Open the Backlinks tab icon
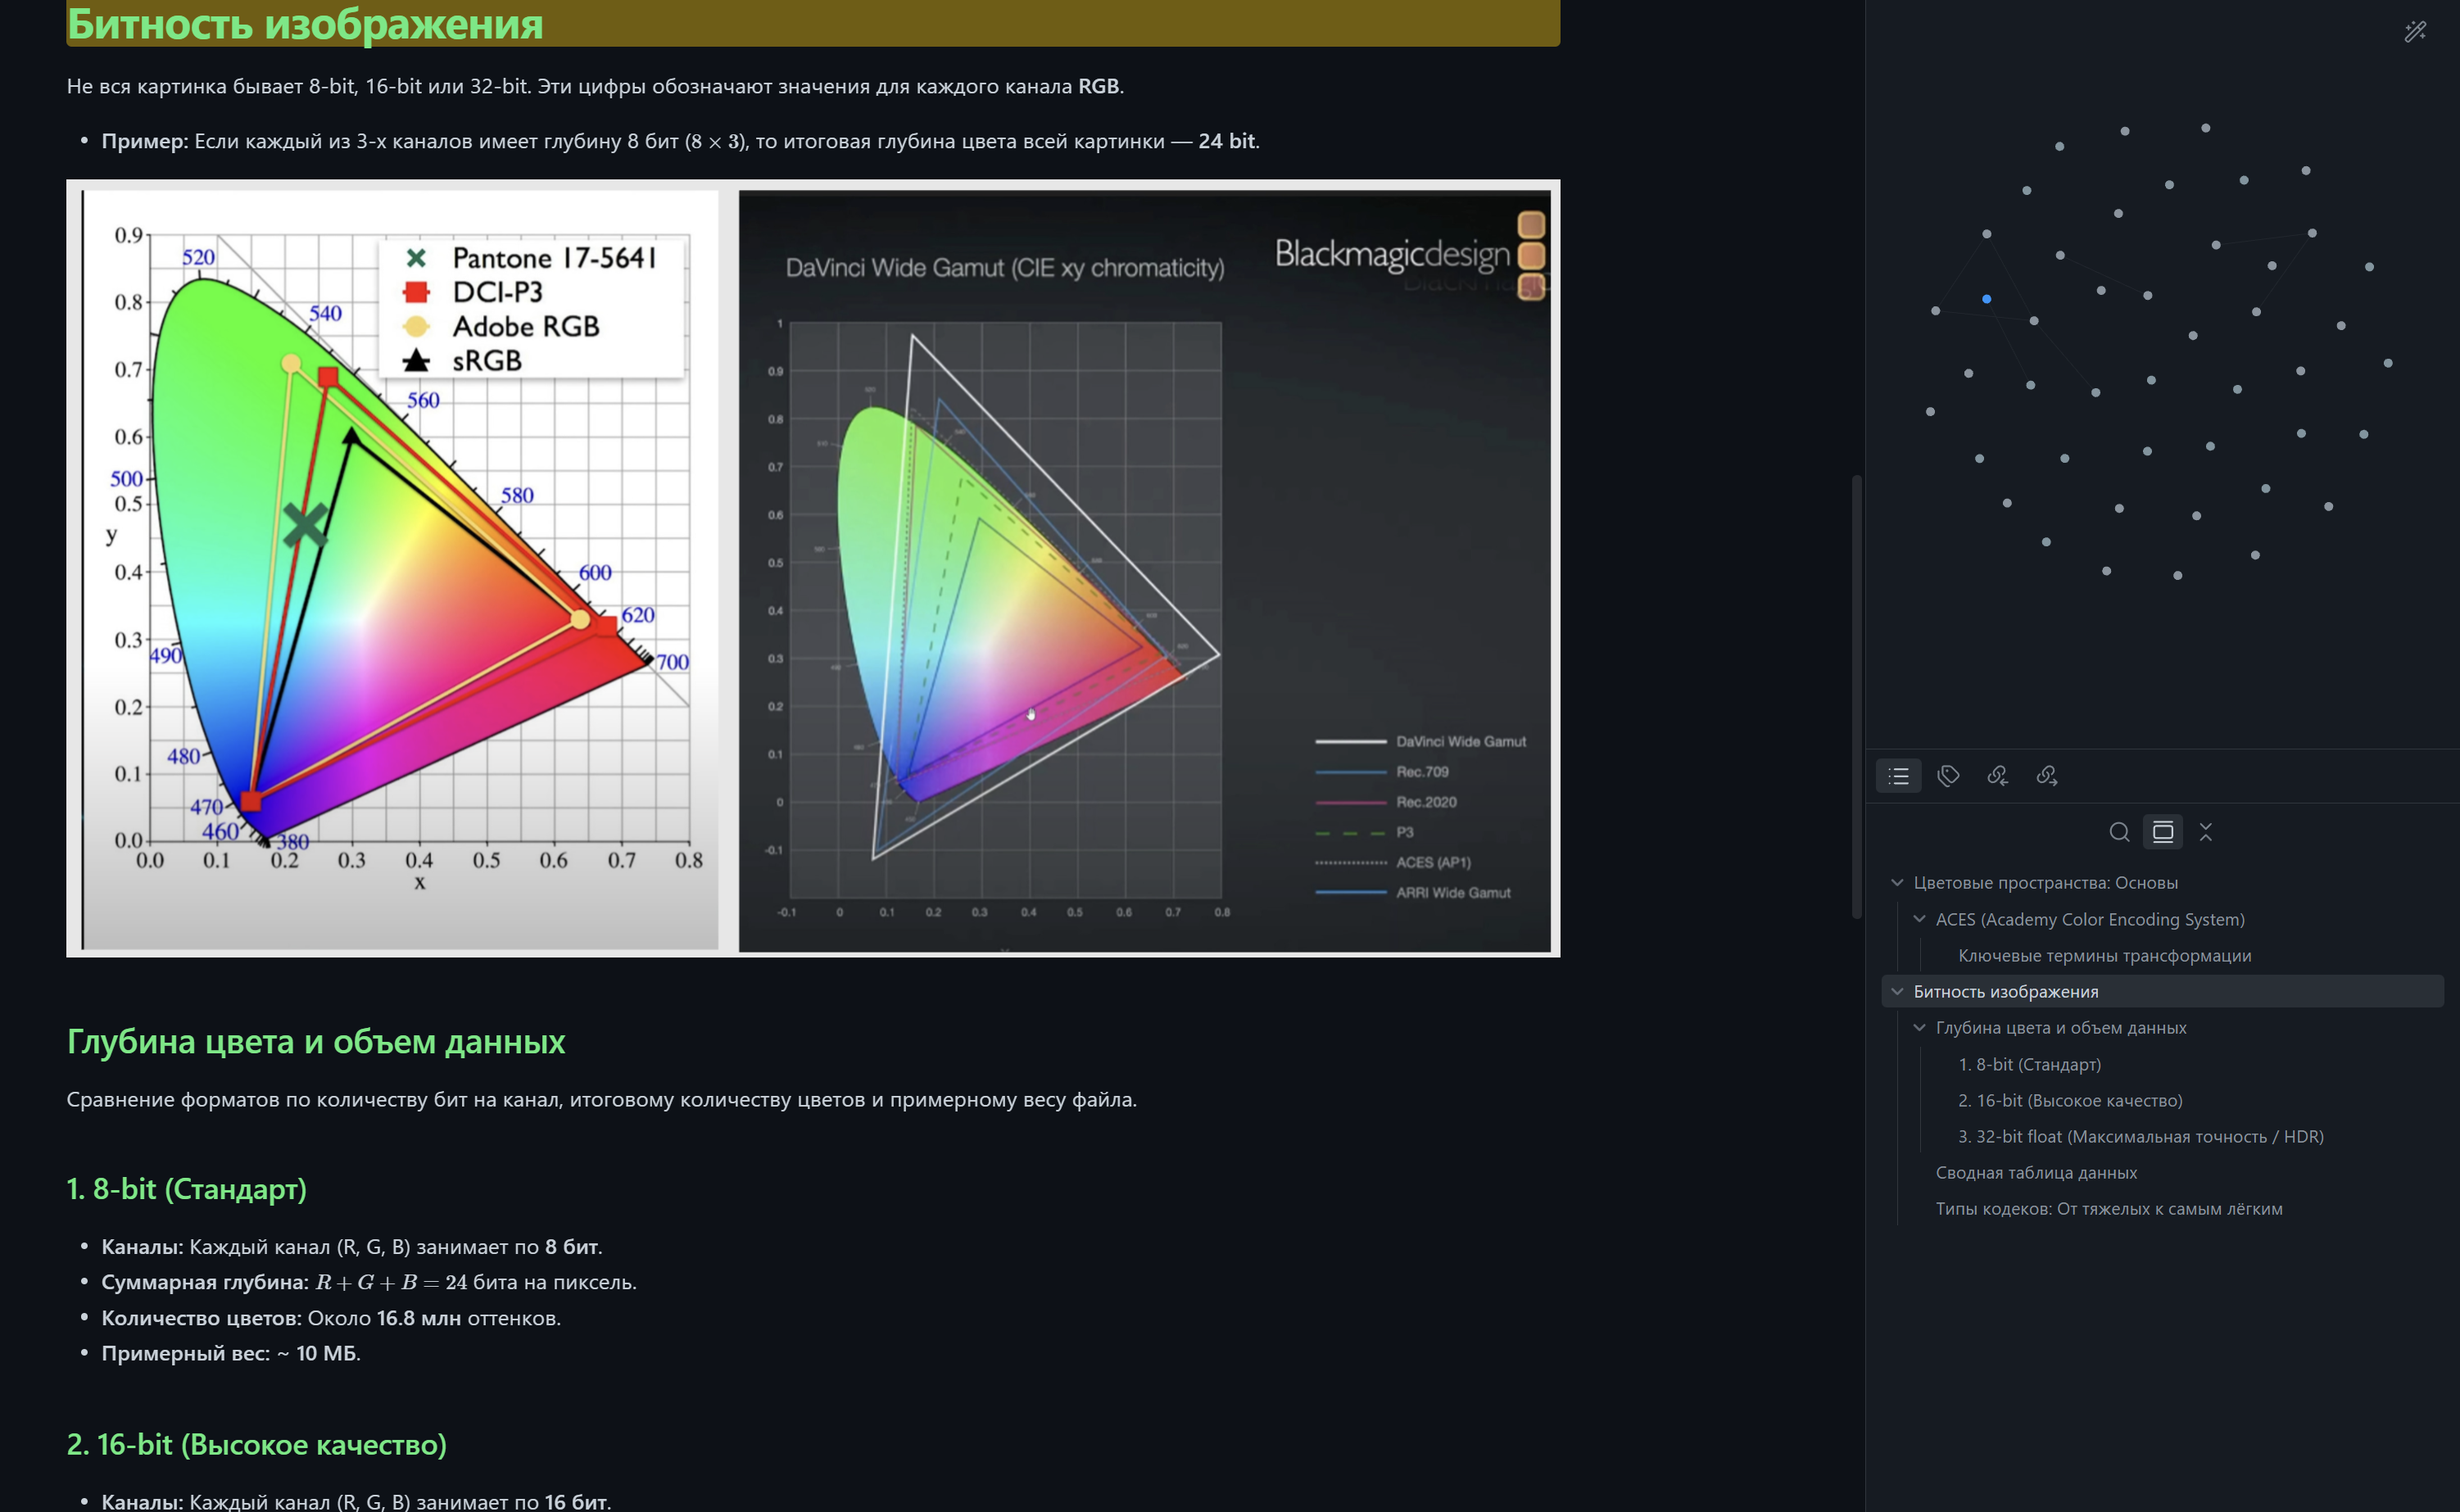Image resolution: width=2460 pixels, height=1512 pixels. pos(1997,776)
